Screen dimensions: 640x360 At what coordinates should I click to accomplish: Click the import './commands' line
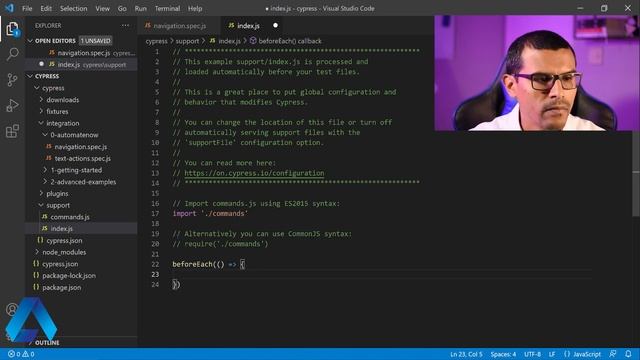pos(210,213)
